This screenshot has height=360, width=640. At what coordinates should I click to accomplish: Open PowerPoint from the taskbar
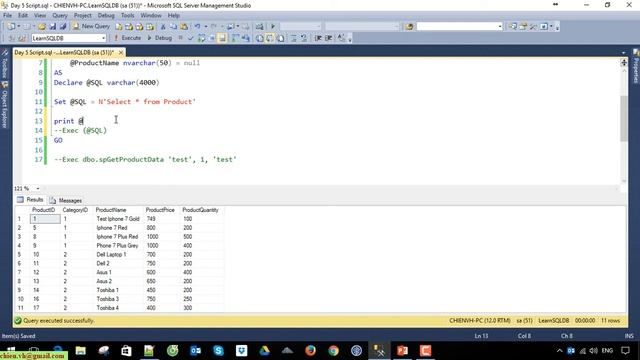[402, 351]
